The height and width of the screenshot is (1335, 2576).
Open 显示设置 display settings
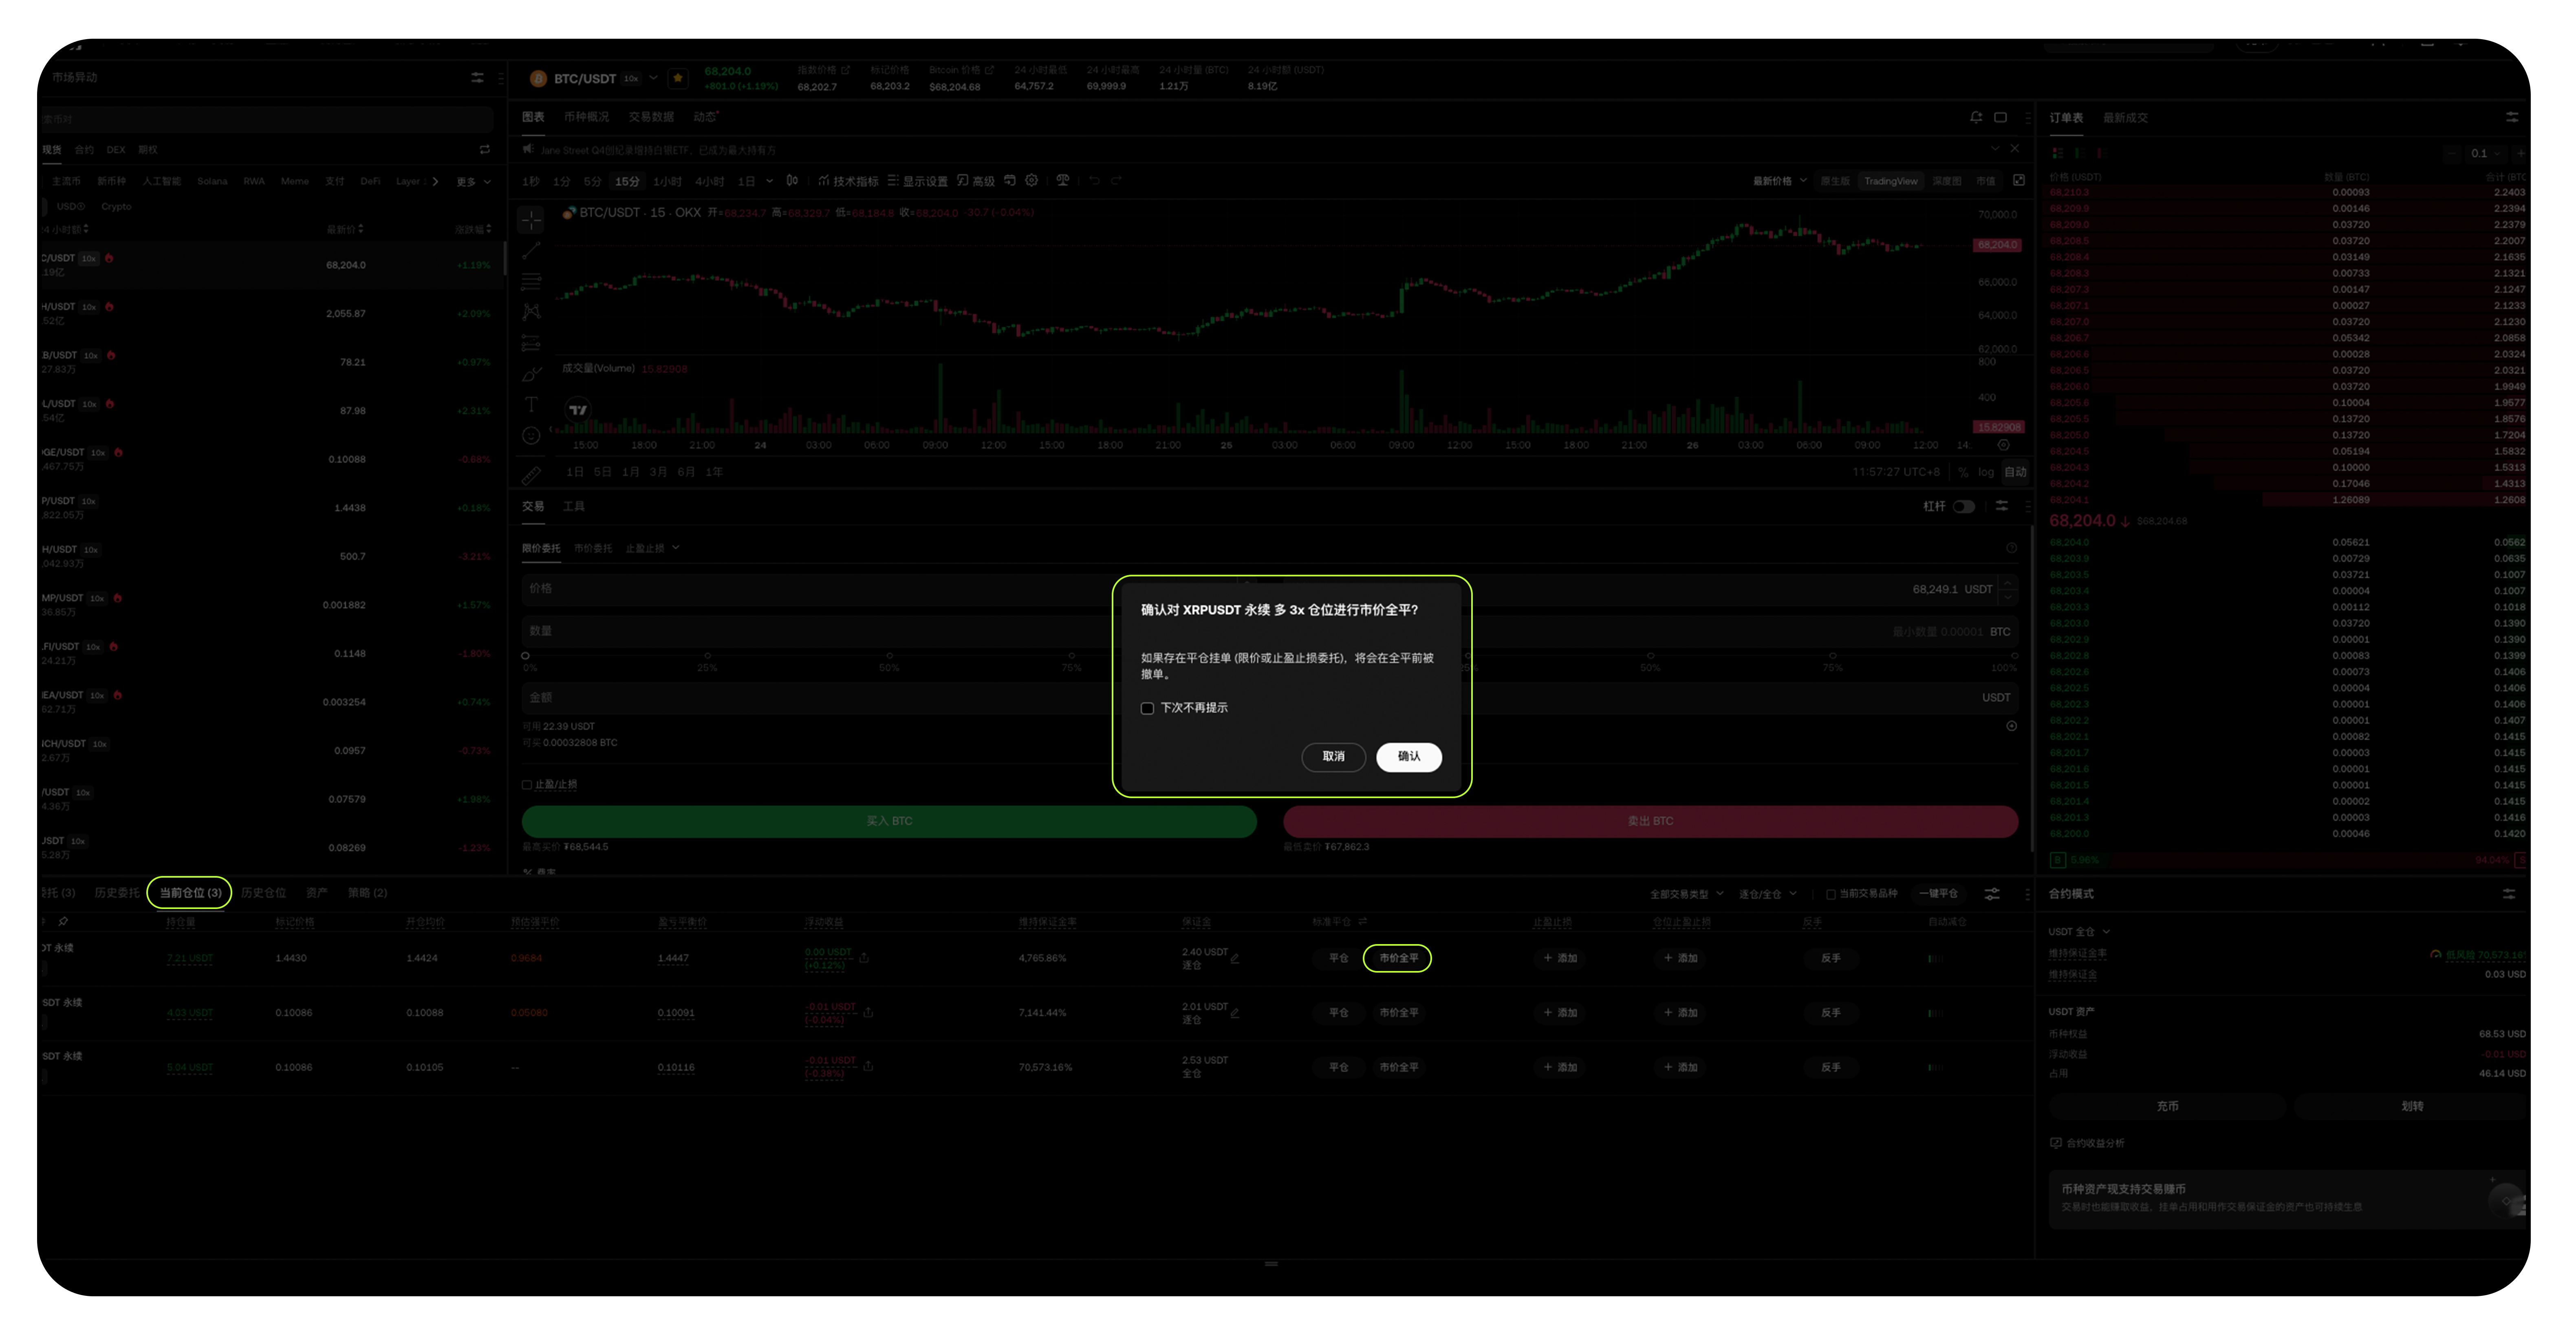[x=917, y=181]
